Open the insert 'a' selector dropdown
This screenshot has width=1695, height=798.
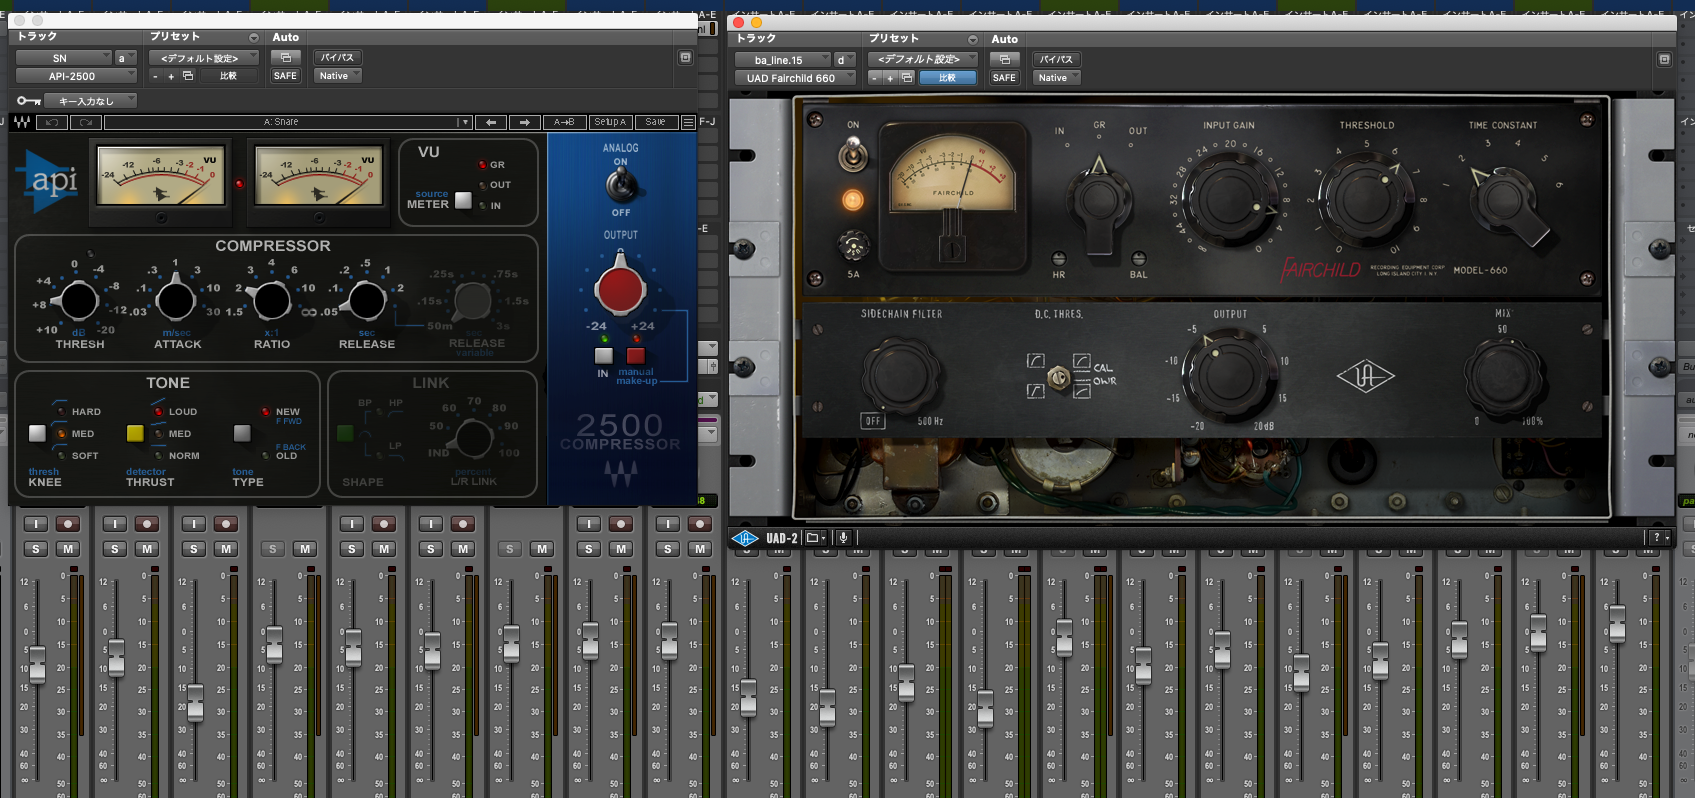click(x=126, y=58)
